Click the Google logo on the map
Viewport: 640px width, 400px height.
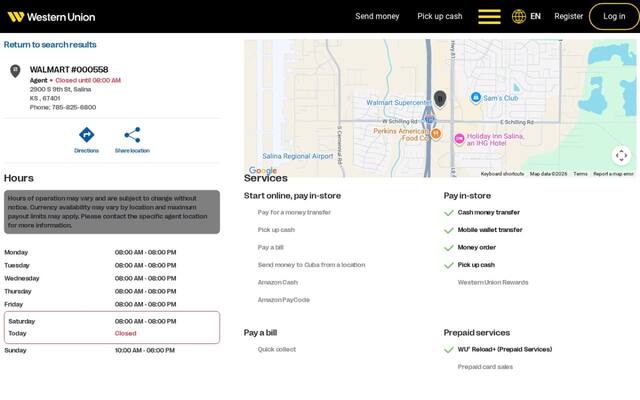click(262, 170)
